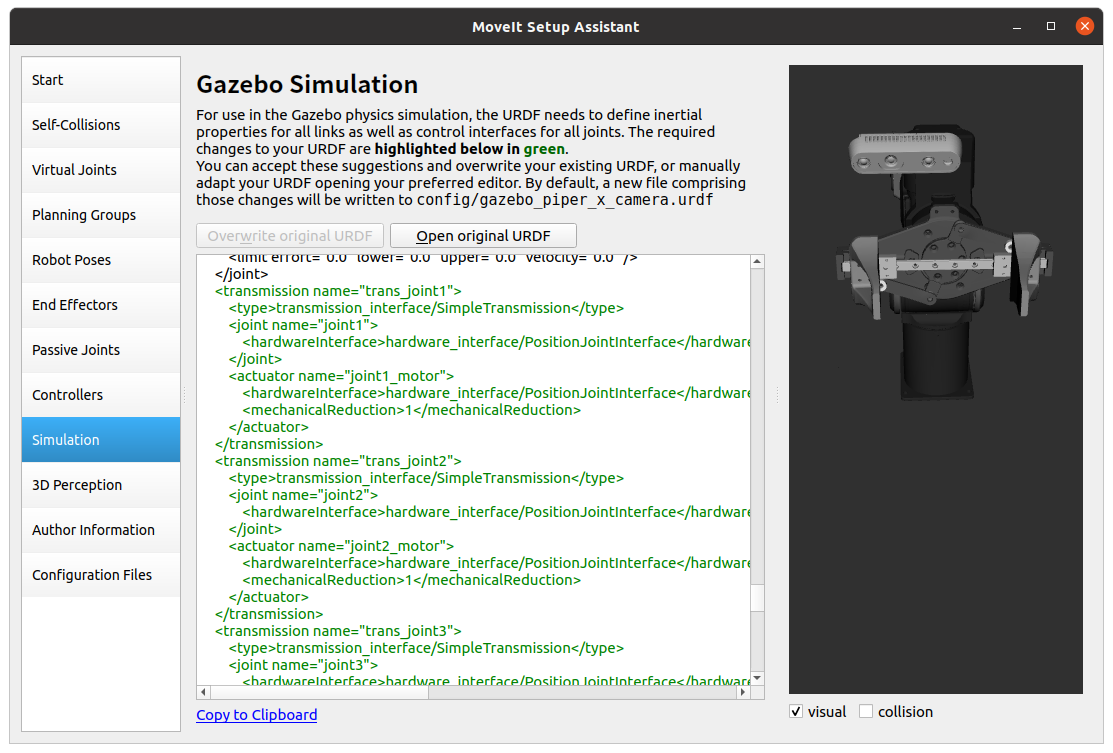
Task: Go to Controllers step
Action: click(x=101, y=395)
